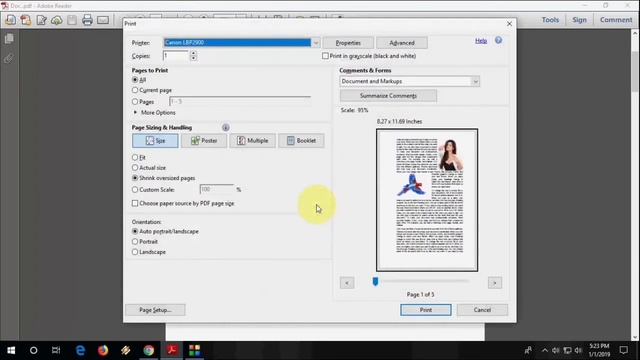The image size is (640, 360).
Task: Click the Advanced button
Action: coord(402,42)
